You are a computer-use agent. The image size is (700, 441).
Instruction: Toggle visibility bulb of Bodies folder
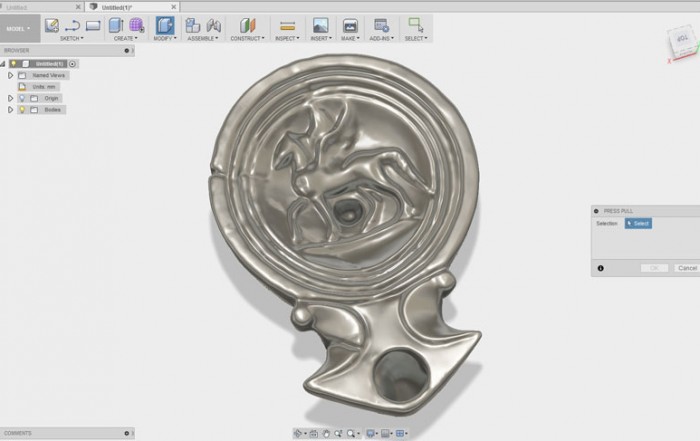(21, 110)
